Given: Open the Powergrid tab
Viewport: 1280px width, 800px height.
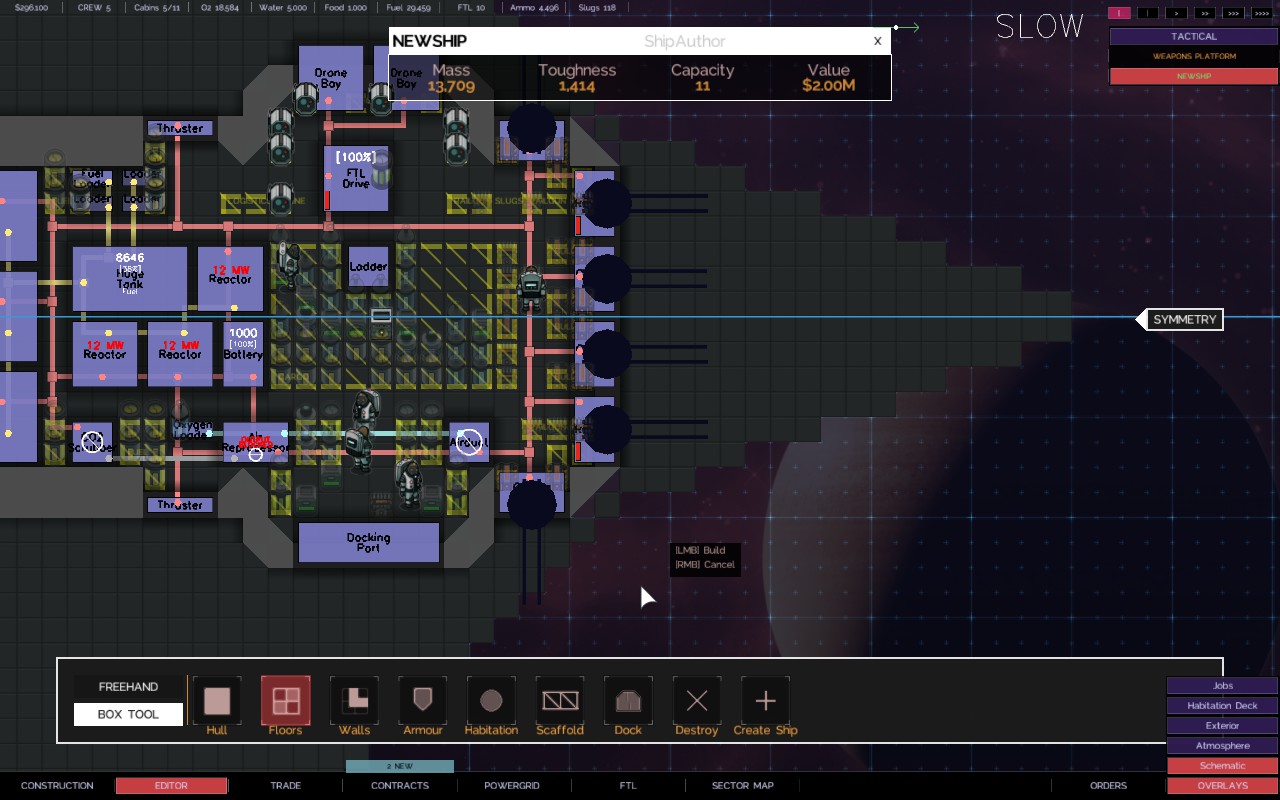Looking at the screenshot, I should 512,786.
